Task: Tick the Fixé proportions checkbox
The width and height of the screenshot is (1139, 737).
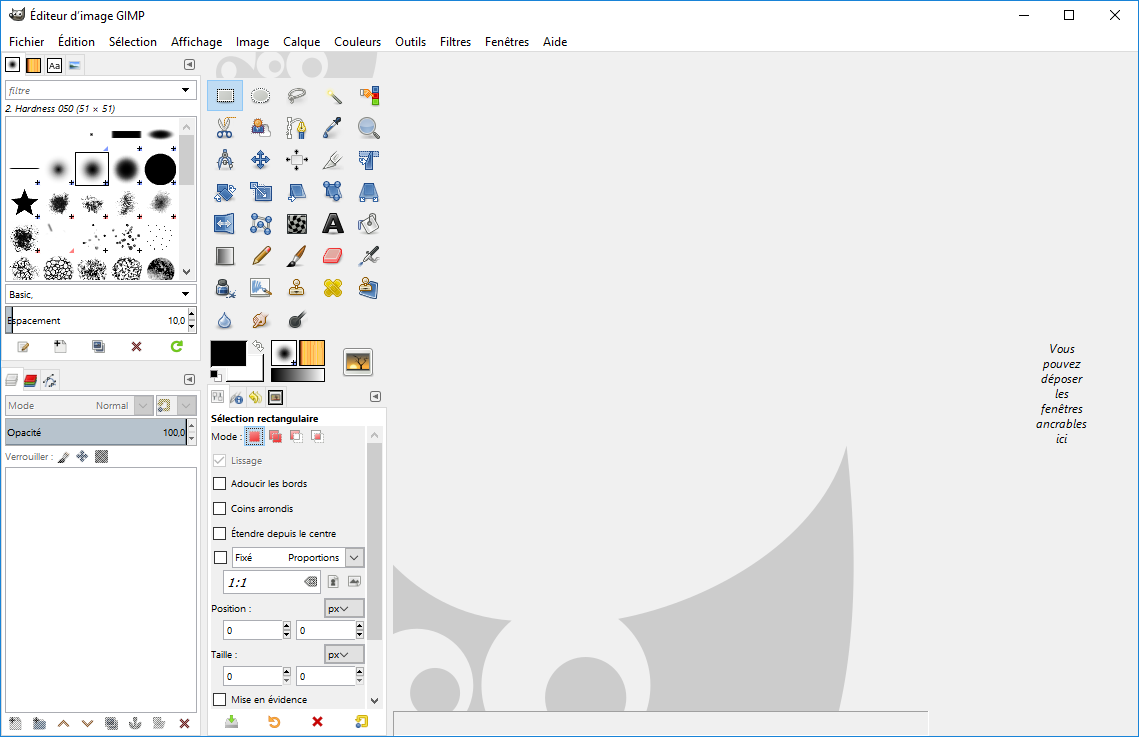Action: 220,558
